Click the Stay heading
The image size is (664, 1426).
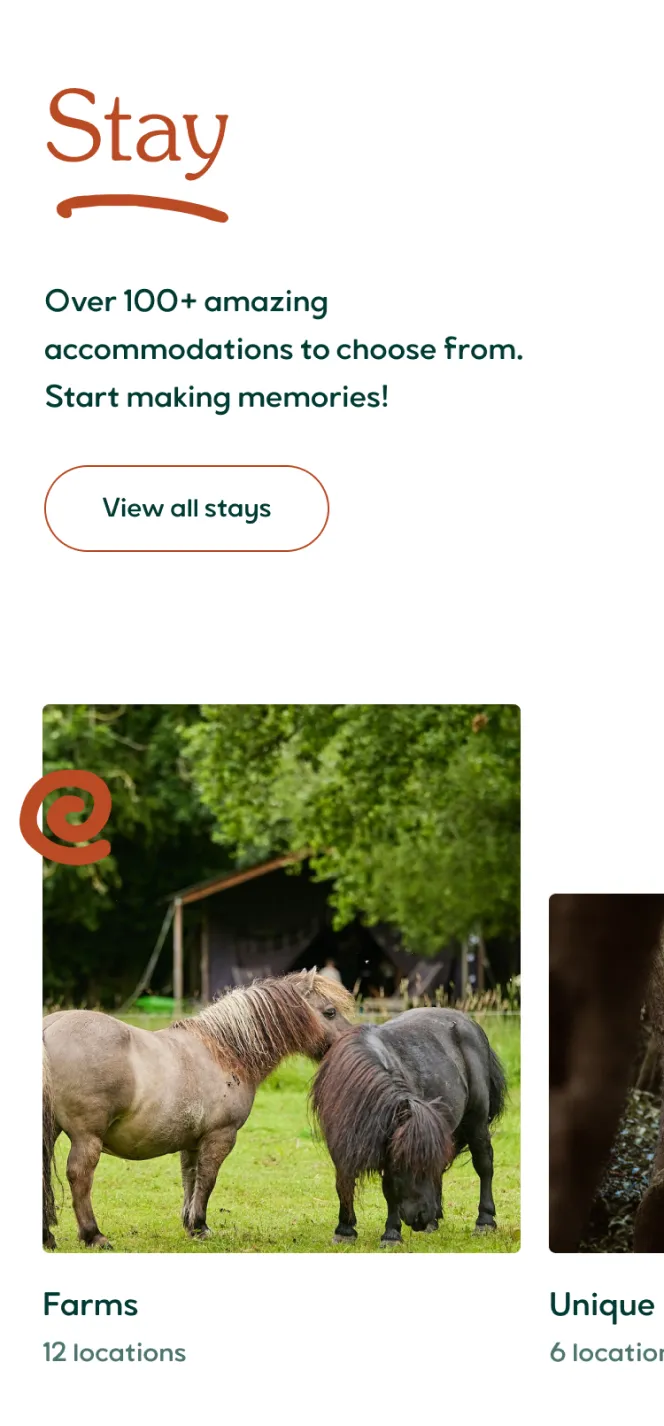(x=138, y=128)
